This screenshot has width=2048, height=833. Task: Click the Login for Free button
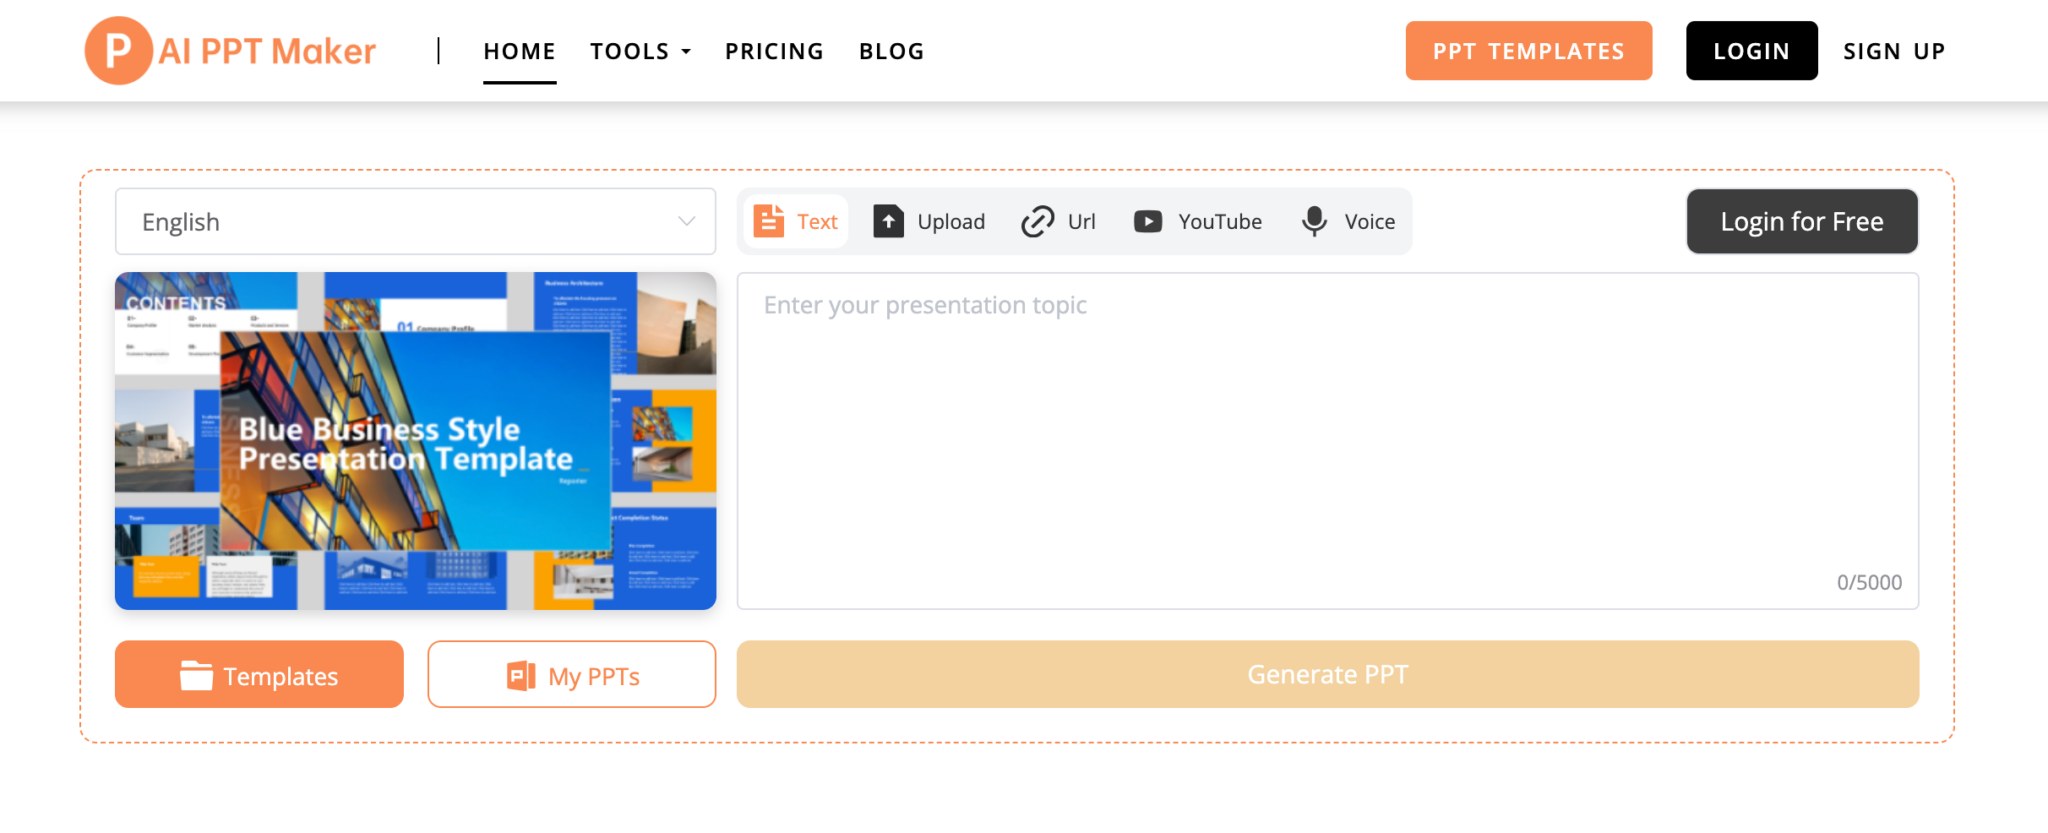click(x=1801, y=221)
